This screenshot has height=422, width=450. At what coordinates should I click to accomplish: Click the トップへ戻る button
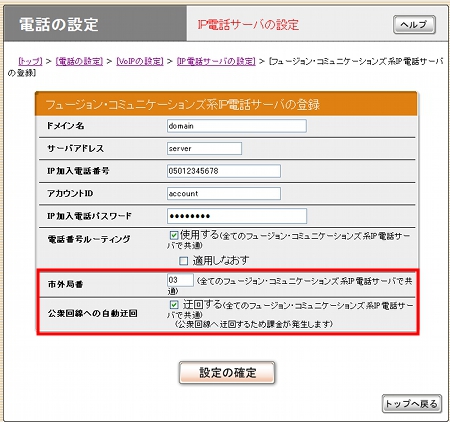(412, 404)
